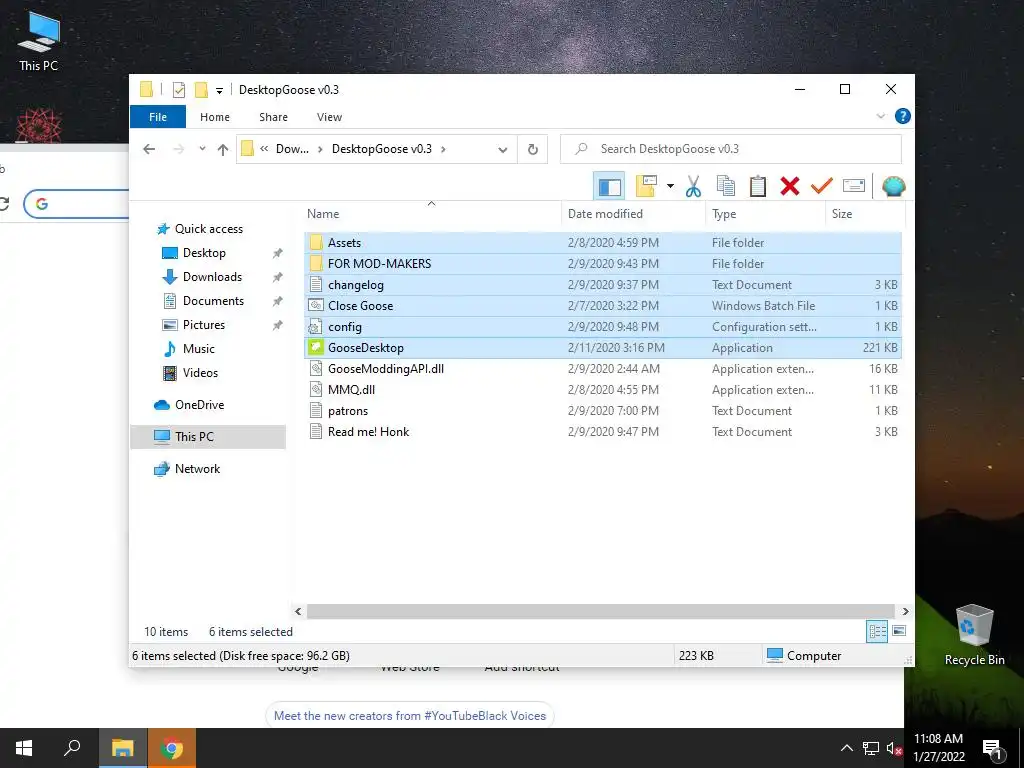Go up one folder level arrow
Screen dimensions: 1024x768
tap(223, 150)
